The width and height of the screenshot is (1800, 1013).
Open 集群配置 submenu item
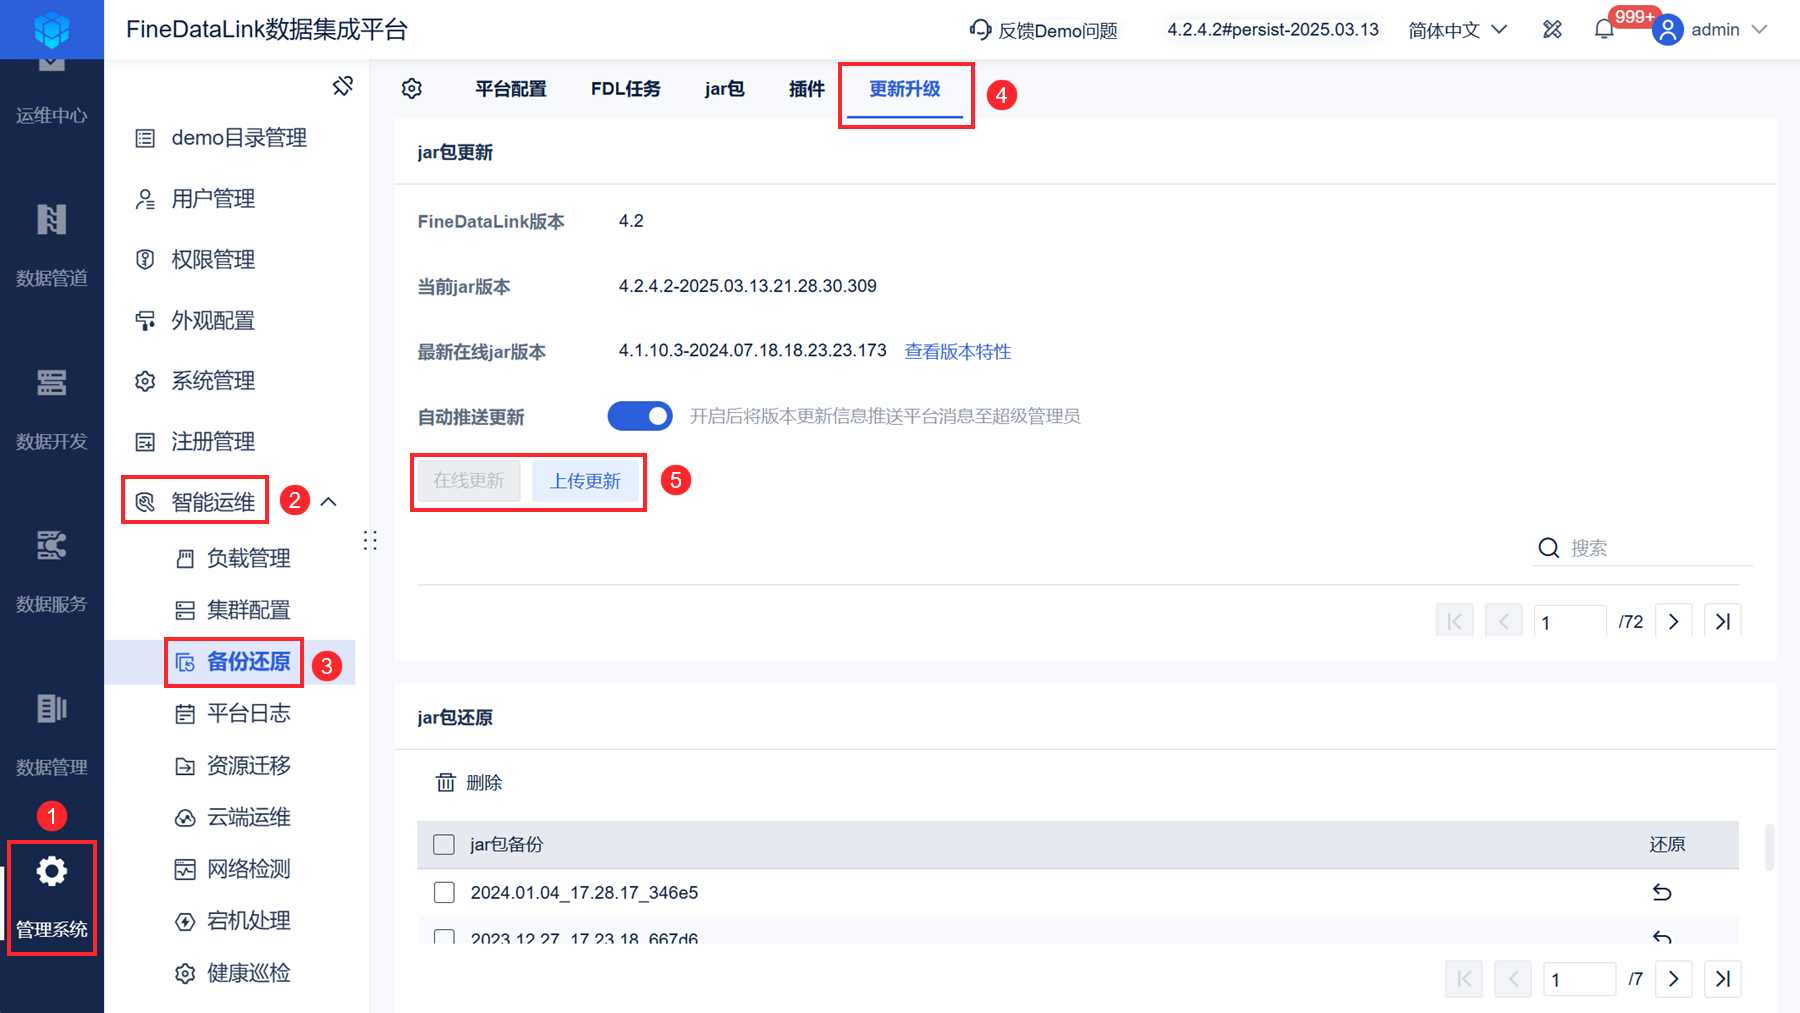coord(248,610)
